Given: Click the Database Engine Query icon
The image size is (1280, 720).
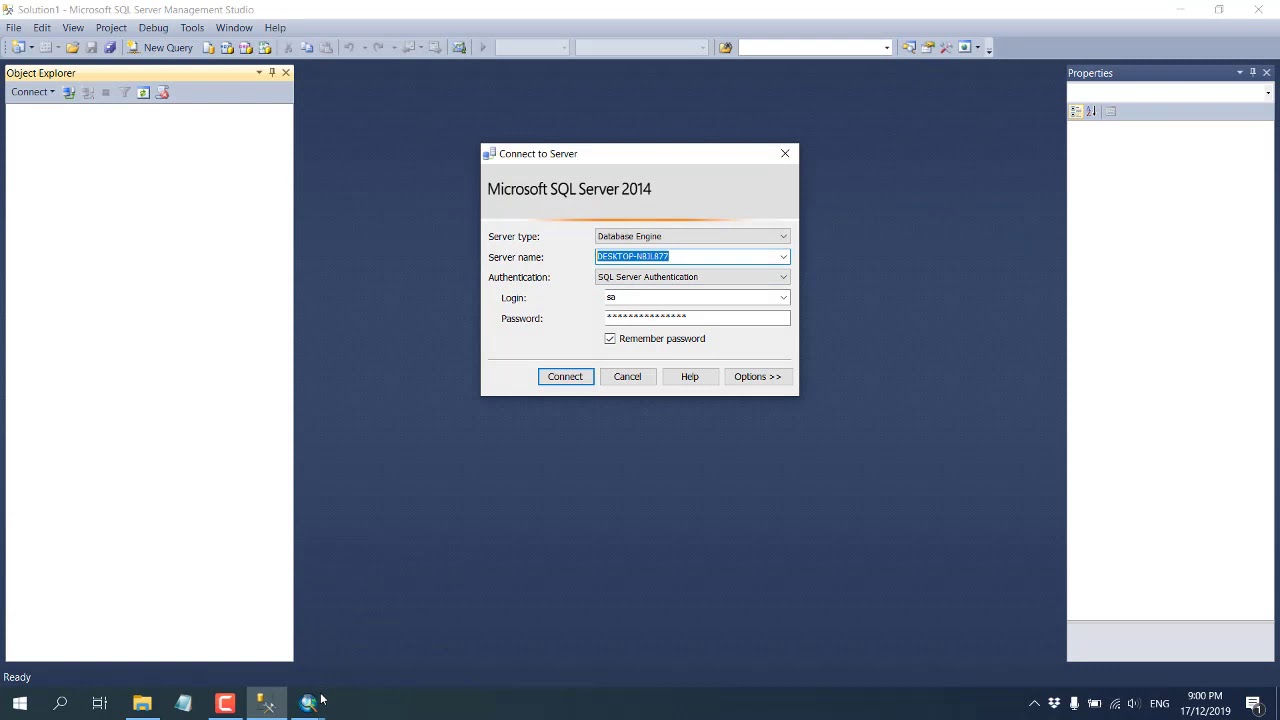Looking at the screenshot, I should [208, 47].
